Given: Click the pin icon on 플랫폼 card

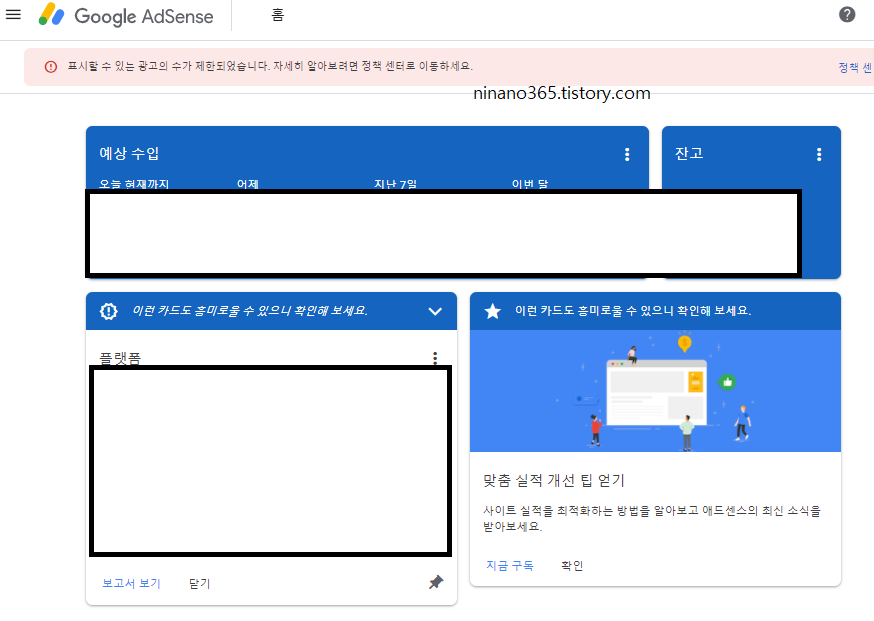Looking at the screenshot, I should (x=436, y=583).
